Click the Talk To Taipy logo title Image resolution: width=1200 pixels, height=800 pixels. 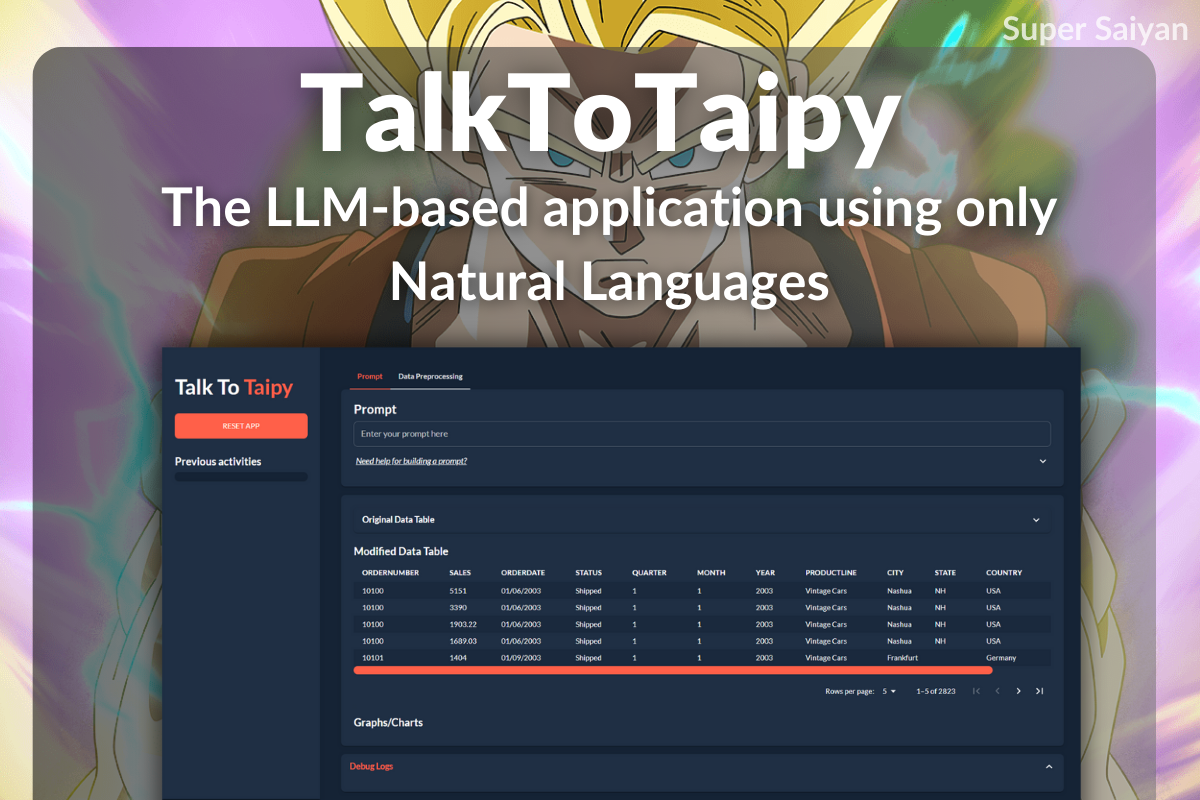(x=234, y=388)
